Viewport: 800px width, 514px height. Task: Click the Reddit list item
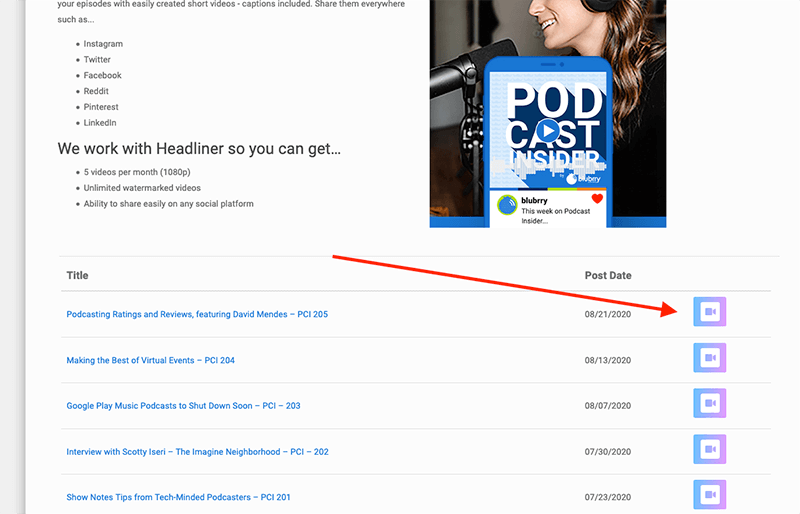(96, 91)
